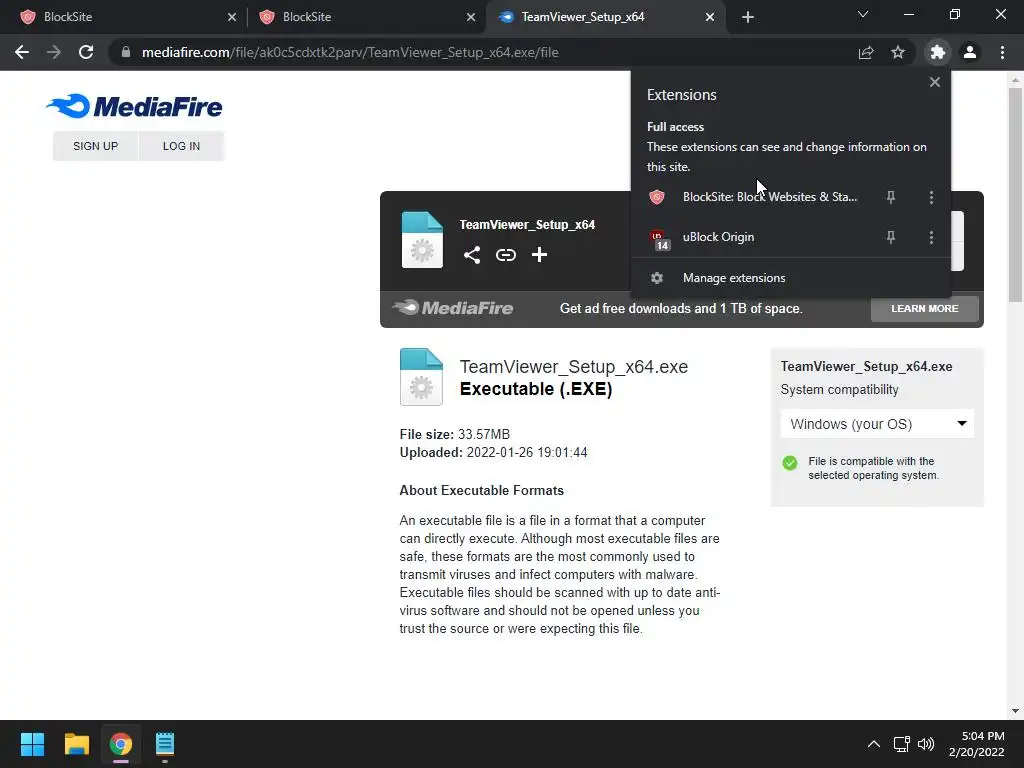Click 'Uploaded: 2022-01-26 19:01:44' text
The image size is (1024, 768).
[x=493, y=452]
